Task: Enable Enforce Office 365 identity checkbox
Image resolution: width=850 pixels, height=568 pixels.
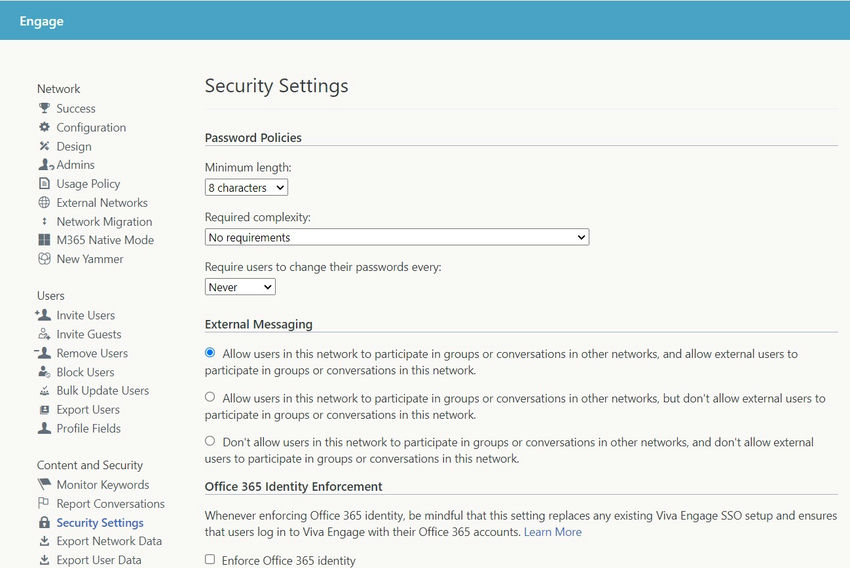Action: point(210,559)
